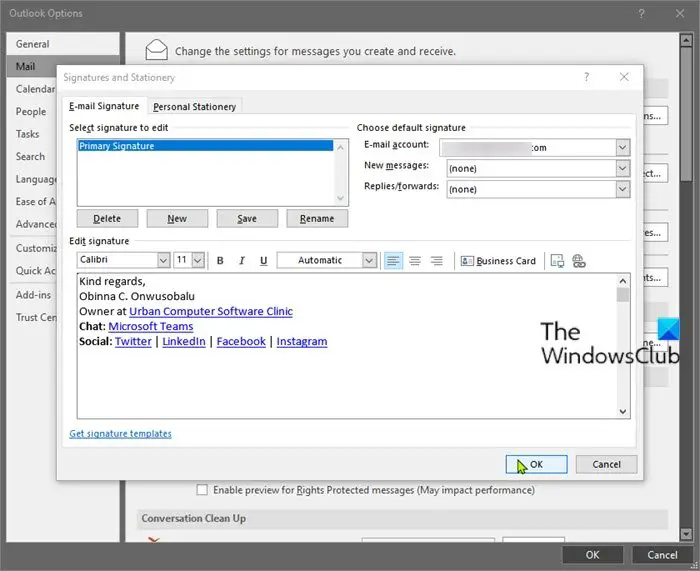Center the signature text
The image size is (700, 571).
[415, 261]
